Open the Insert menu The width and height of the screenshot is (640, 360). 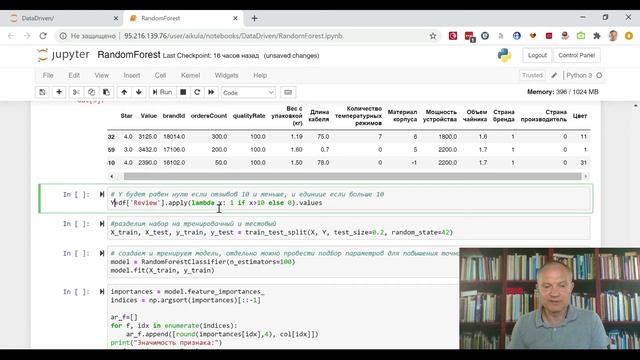[132, 76]
